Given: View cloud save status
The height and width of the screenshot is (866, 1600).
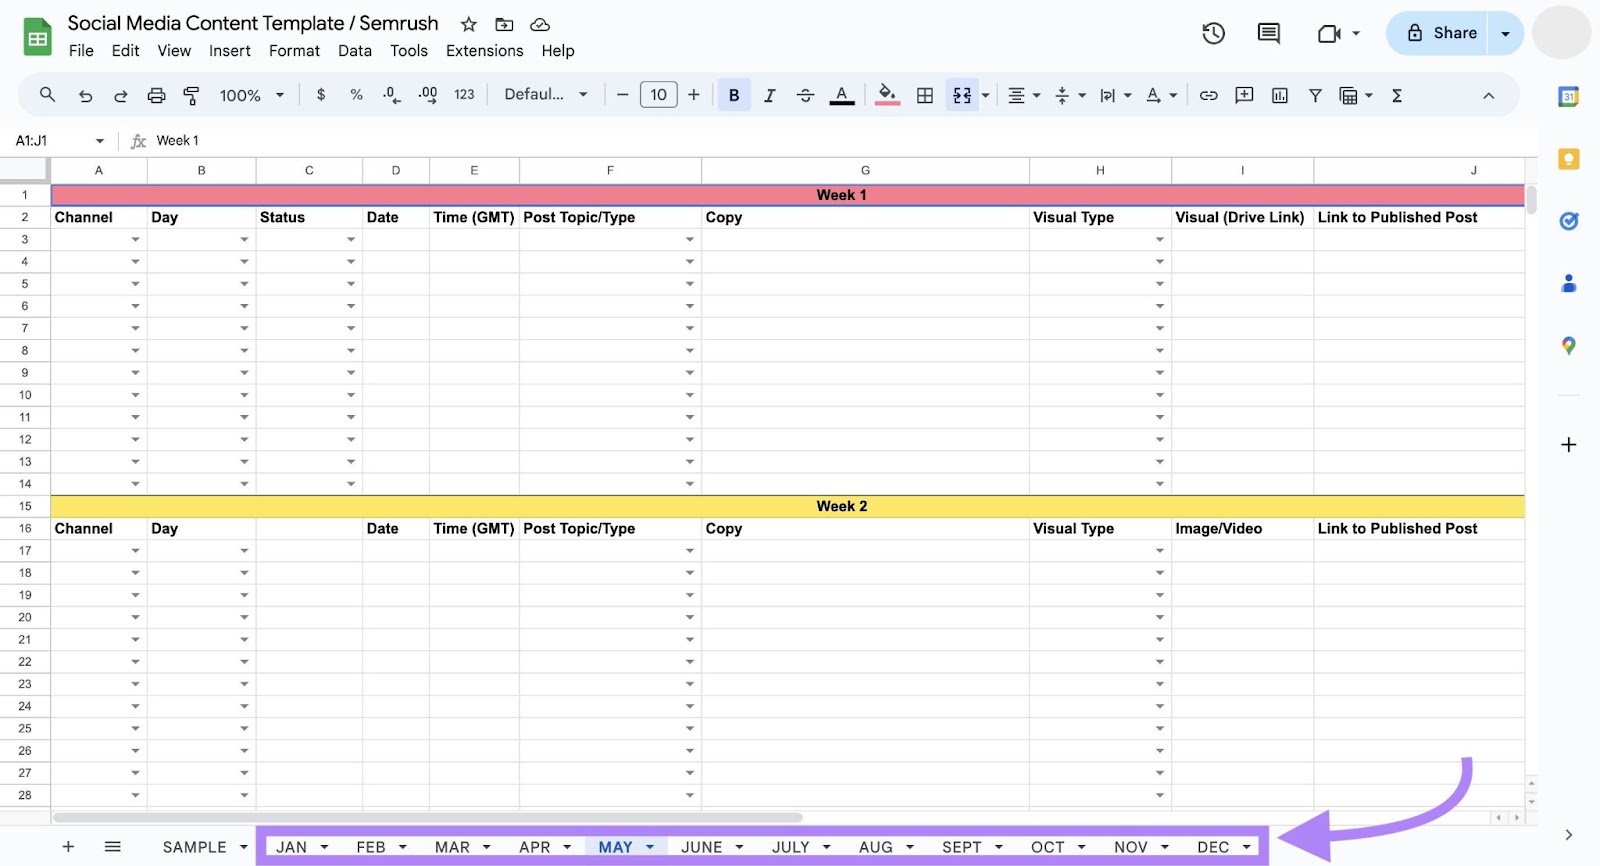Looking at the screenshot, I should point(540,24).
